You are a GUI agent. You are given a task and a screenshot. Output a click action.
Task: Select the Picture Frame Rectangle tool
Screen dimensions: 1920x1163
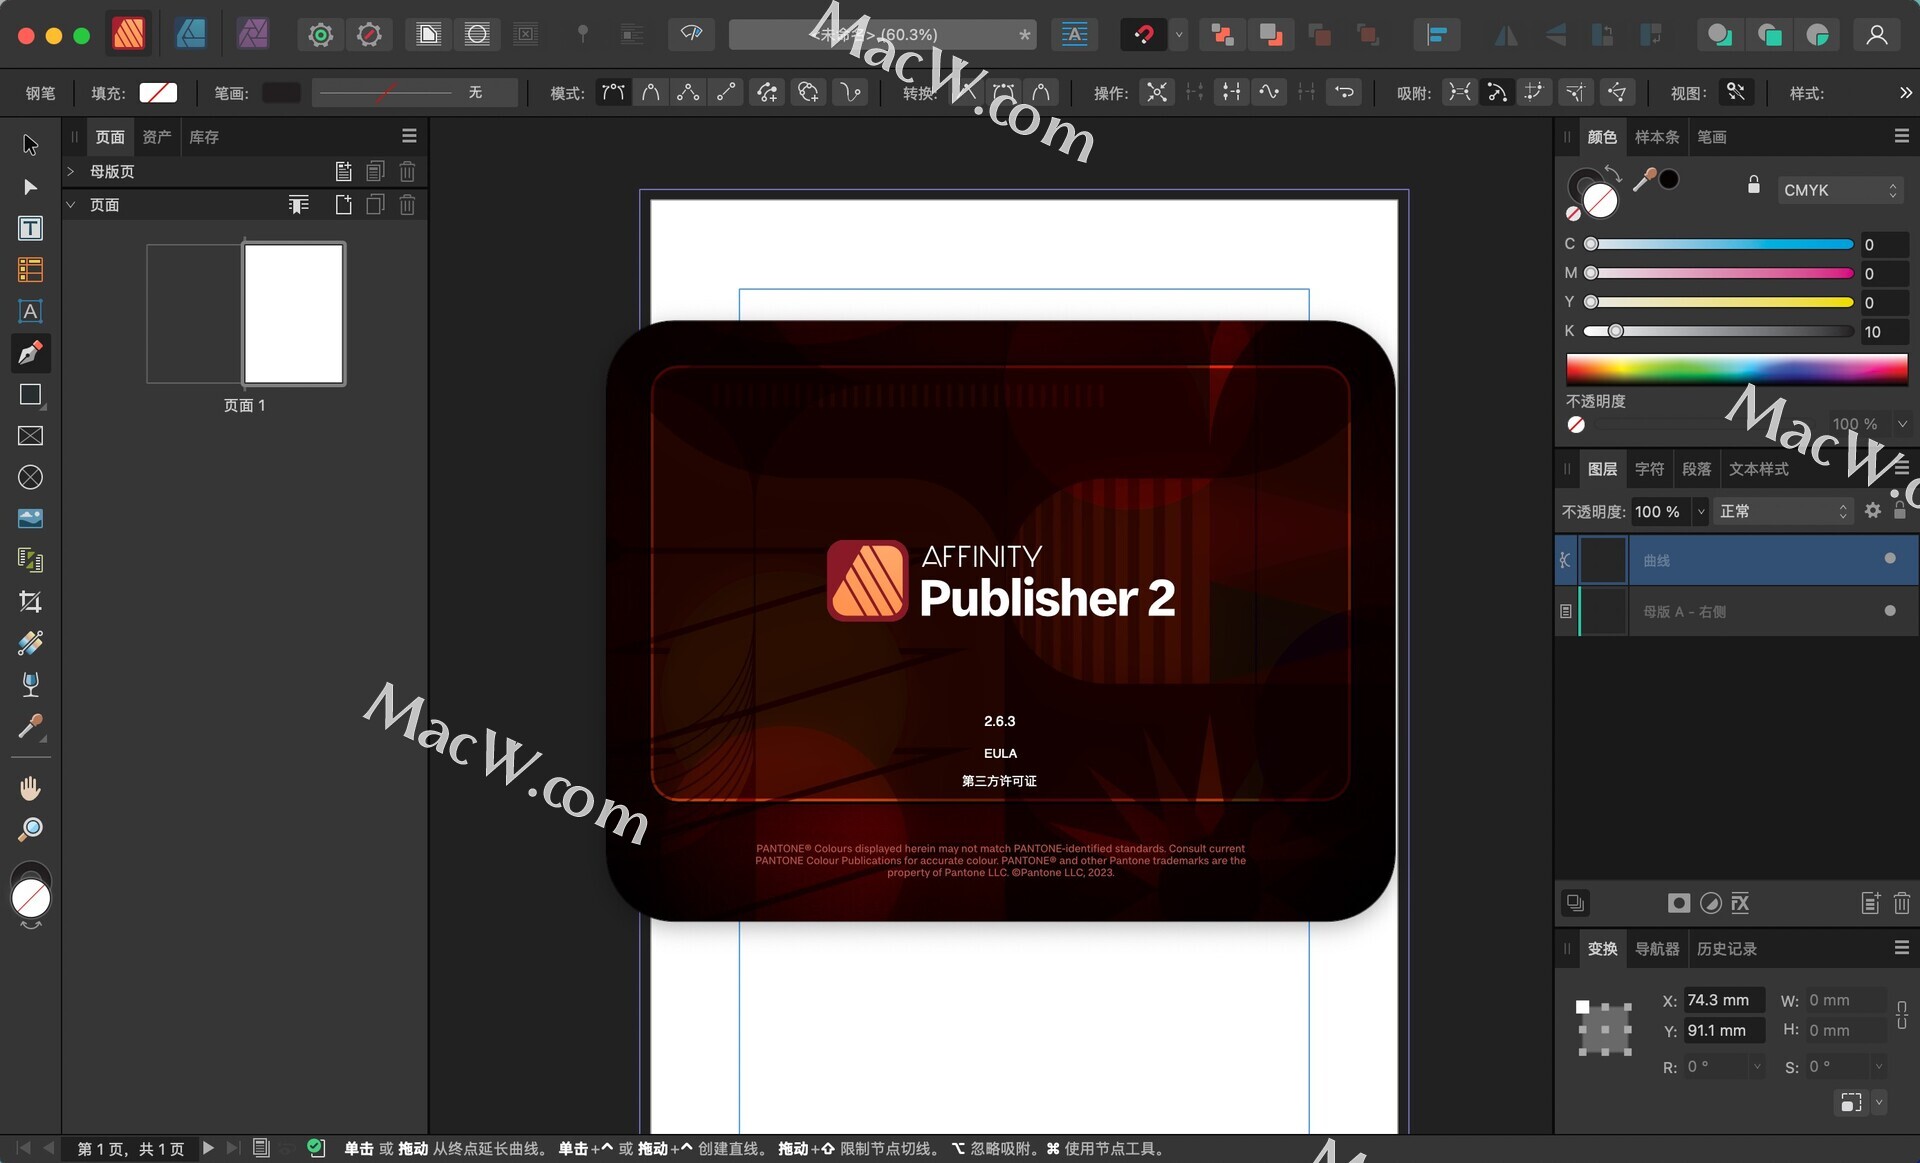tap(30, 436)
